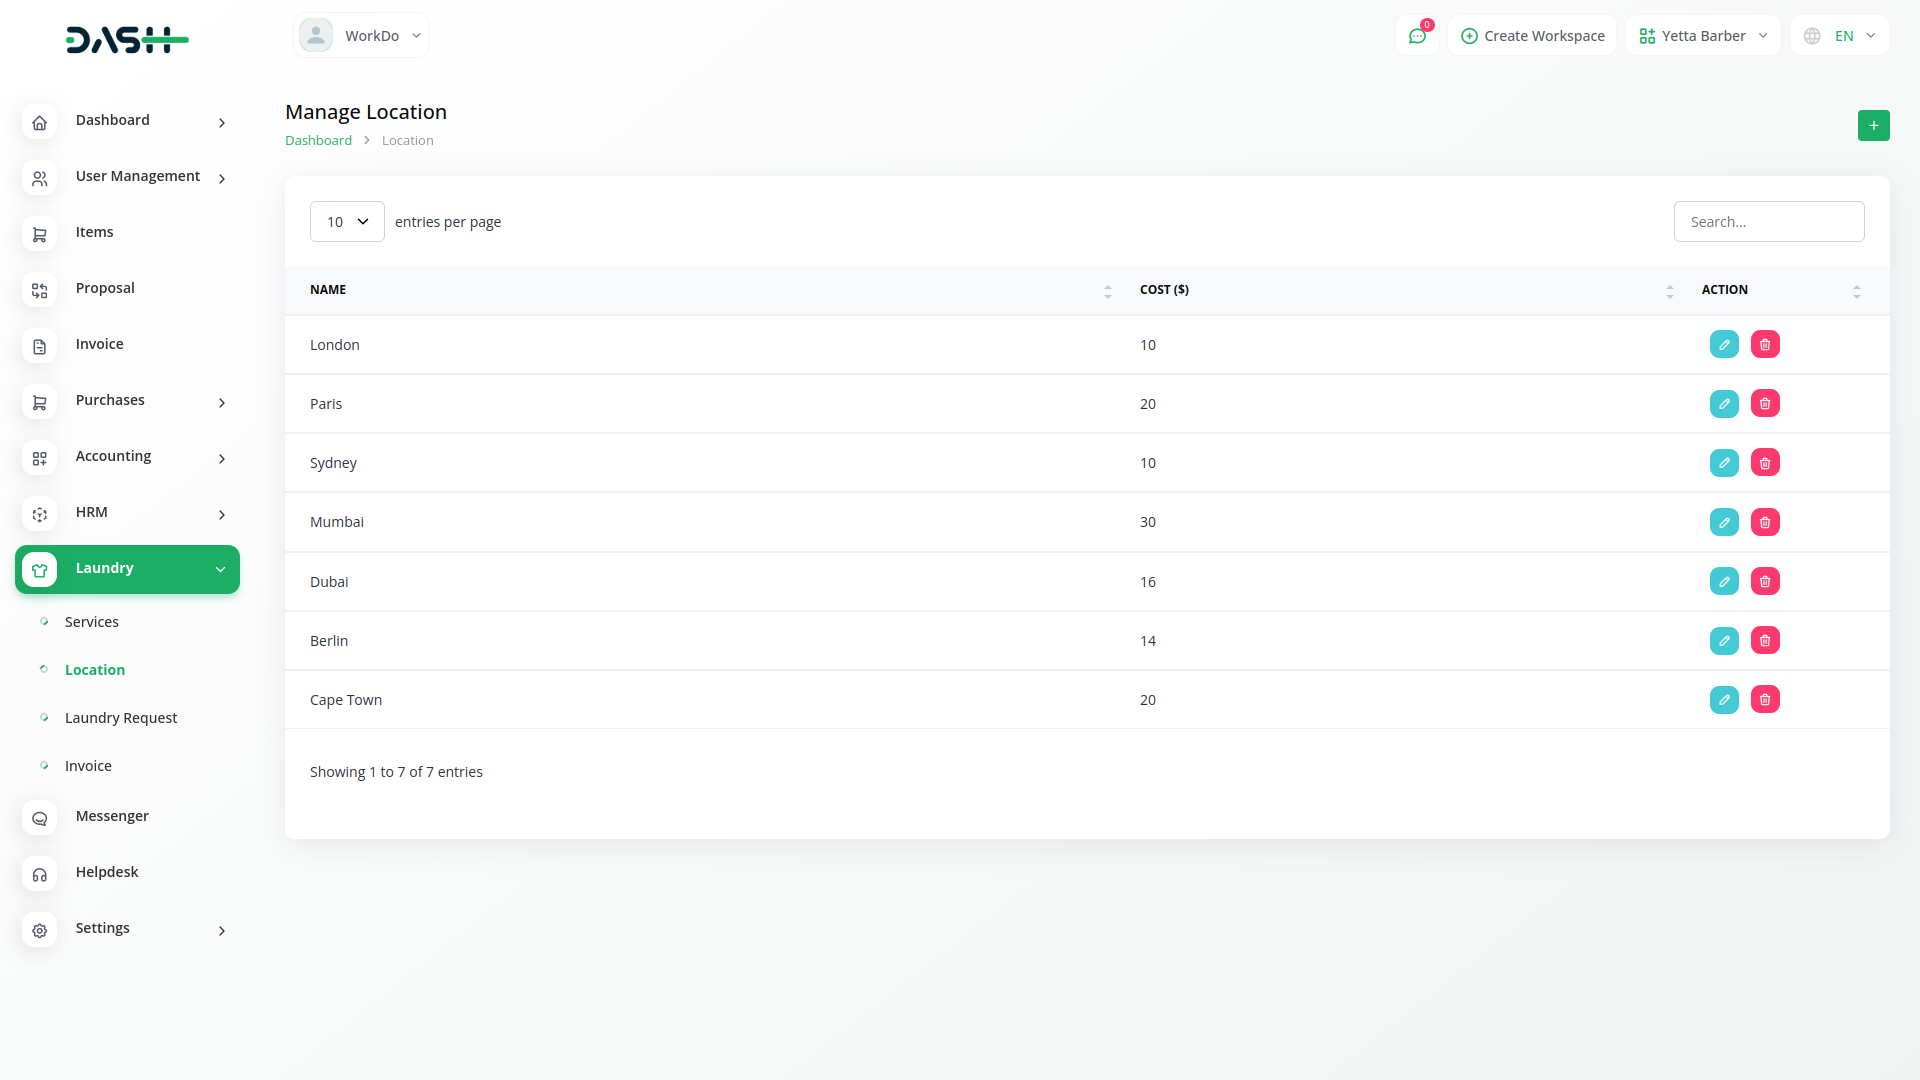Click the edit icon for London
Screen dimensions: 1920x1080
click(1724, 345)
